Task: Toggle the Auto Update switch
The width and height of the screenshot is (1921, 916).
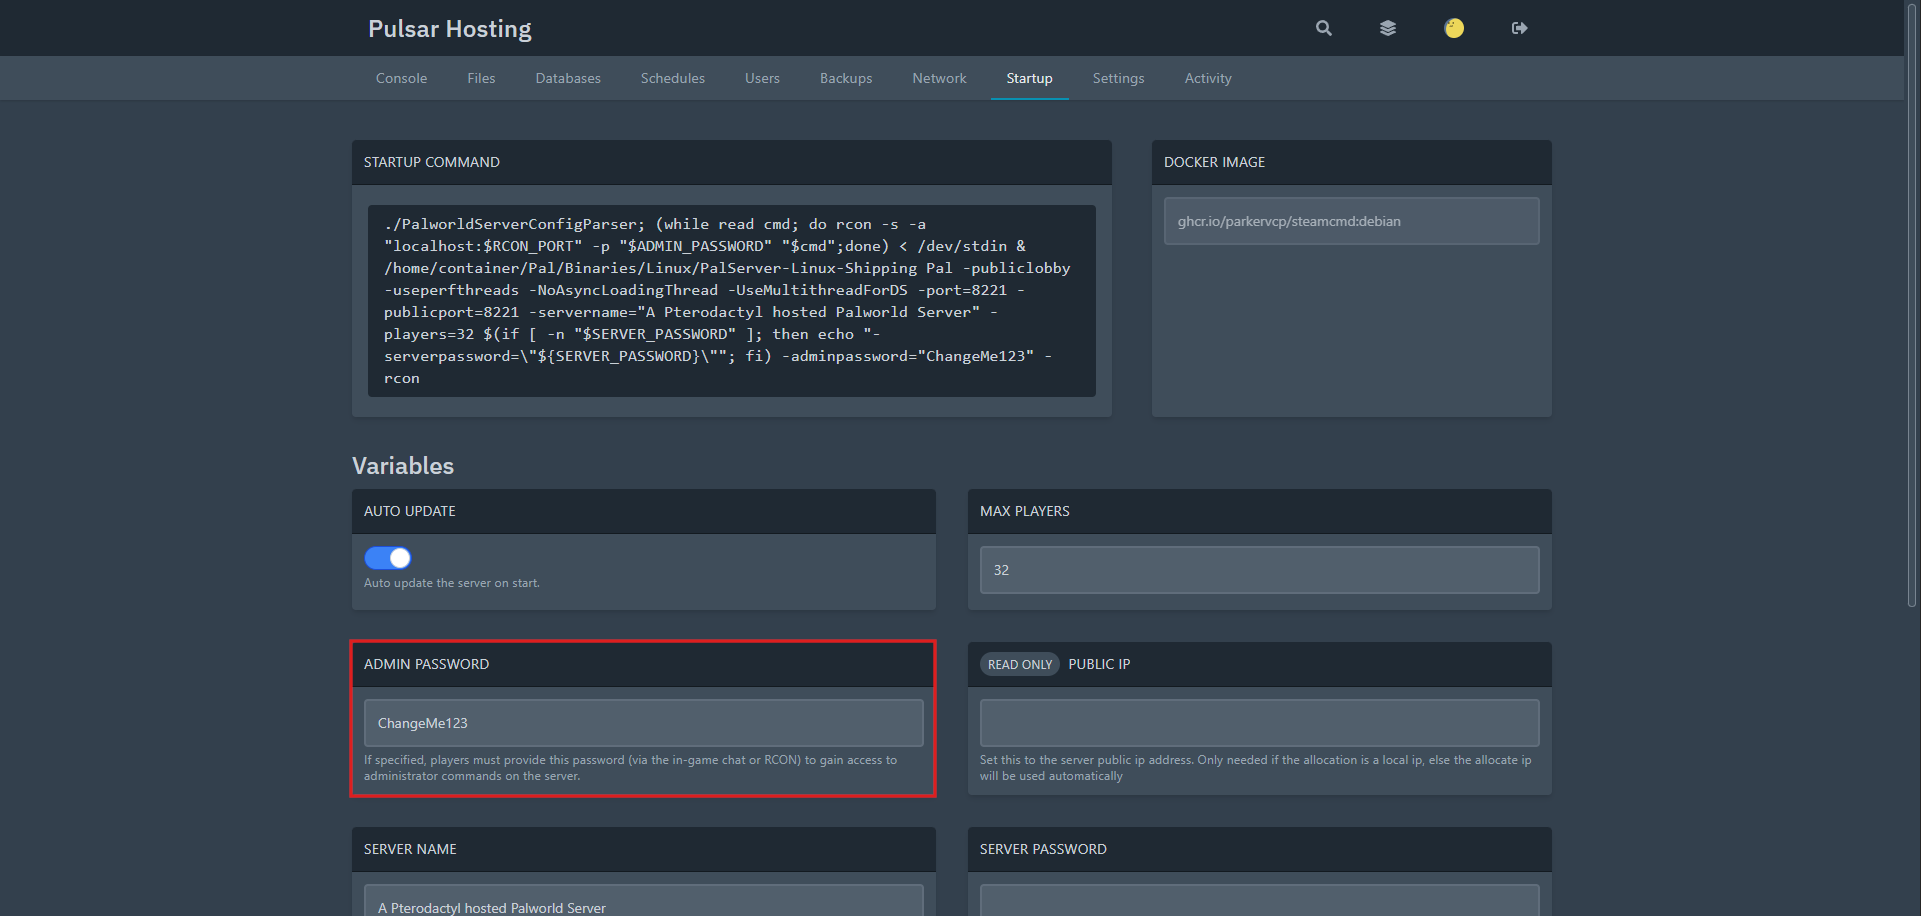Action: (x=388, y=558)
